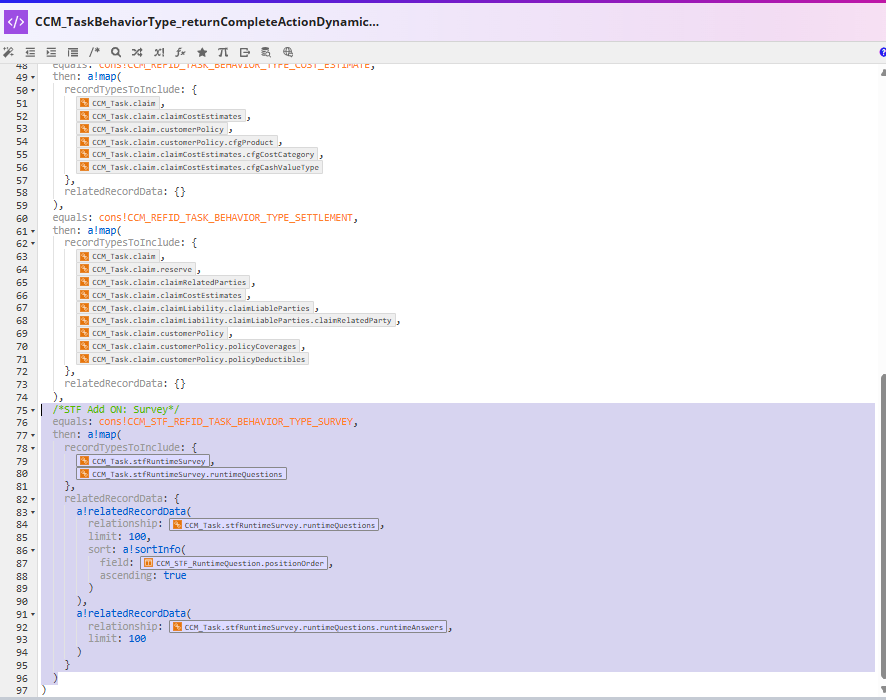Viewport: 886px width, 700px height.
Task: Collapse code fold arrow at line 61
Action: [x=33, y=231]
